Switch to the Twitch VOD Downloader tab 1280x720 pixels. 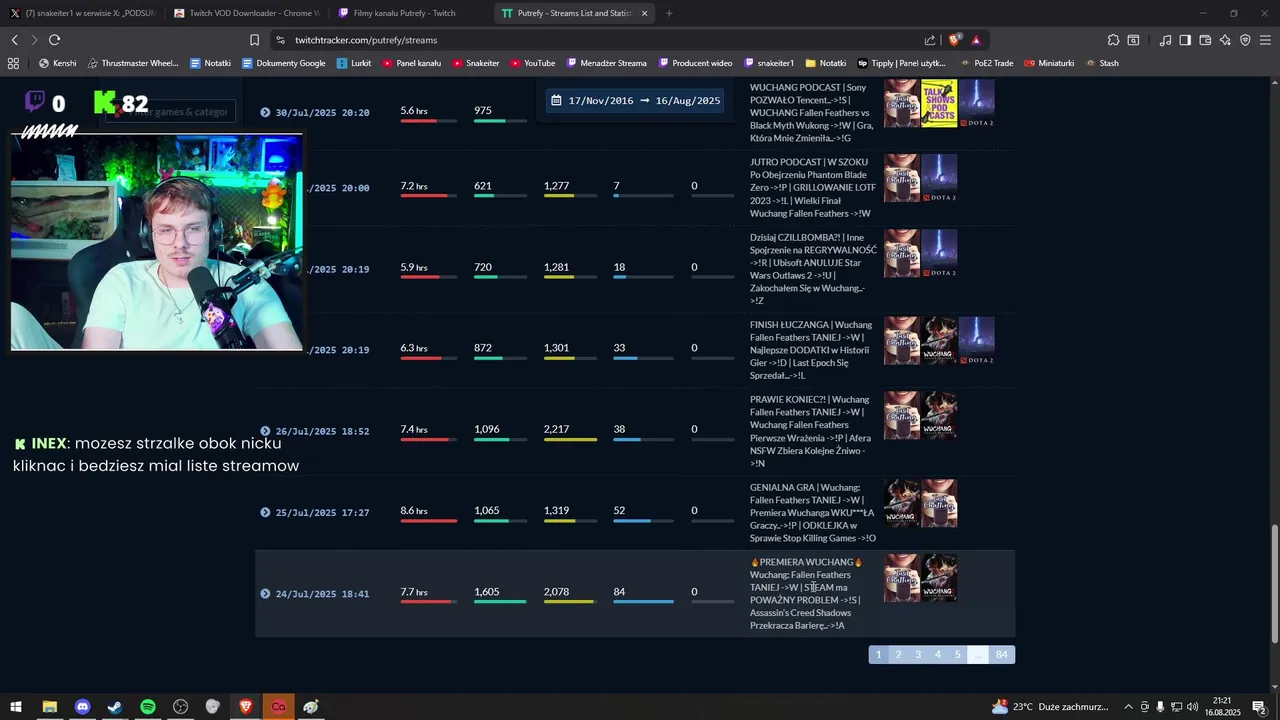click(x=246, y=13)
